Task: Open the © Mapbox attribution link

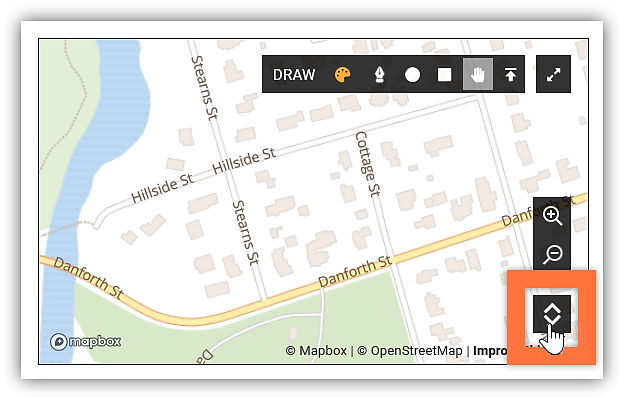Action: point(316,351)
